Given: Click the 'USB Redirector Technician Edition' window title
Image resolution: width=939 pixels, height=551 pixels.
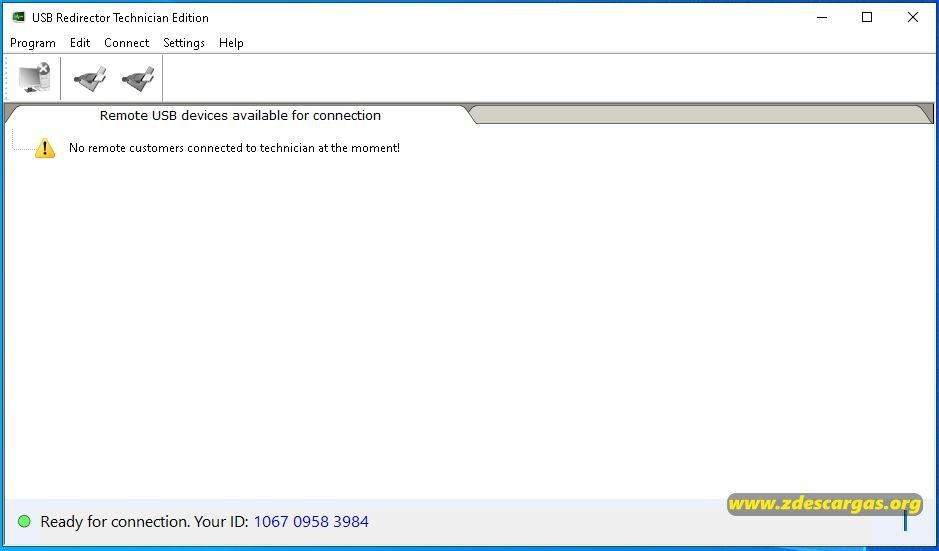Looking at the screenshot, I should 120,17.
